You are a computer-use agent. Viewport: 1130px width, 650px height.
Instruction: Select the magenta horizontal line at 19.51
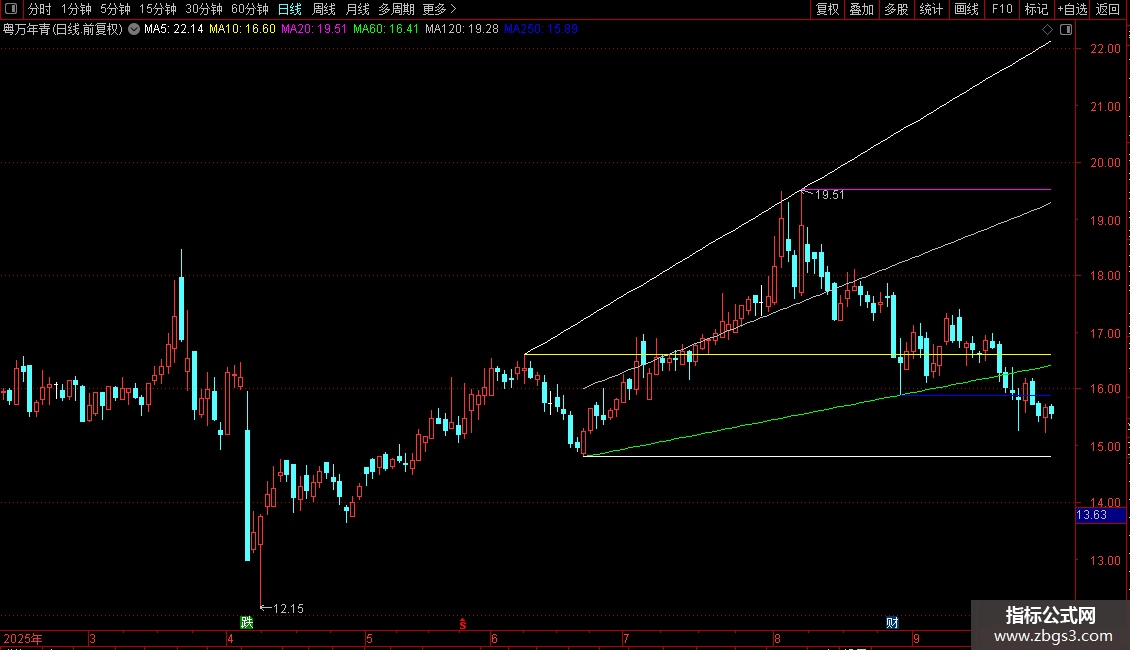(926, 190)
